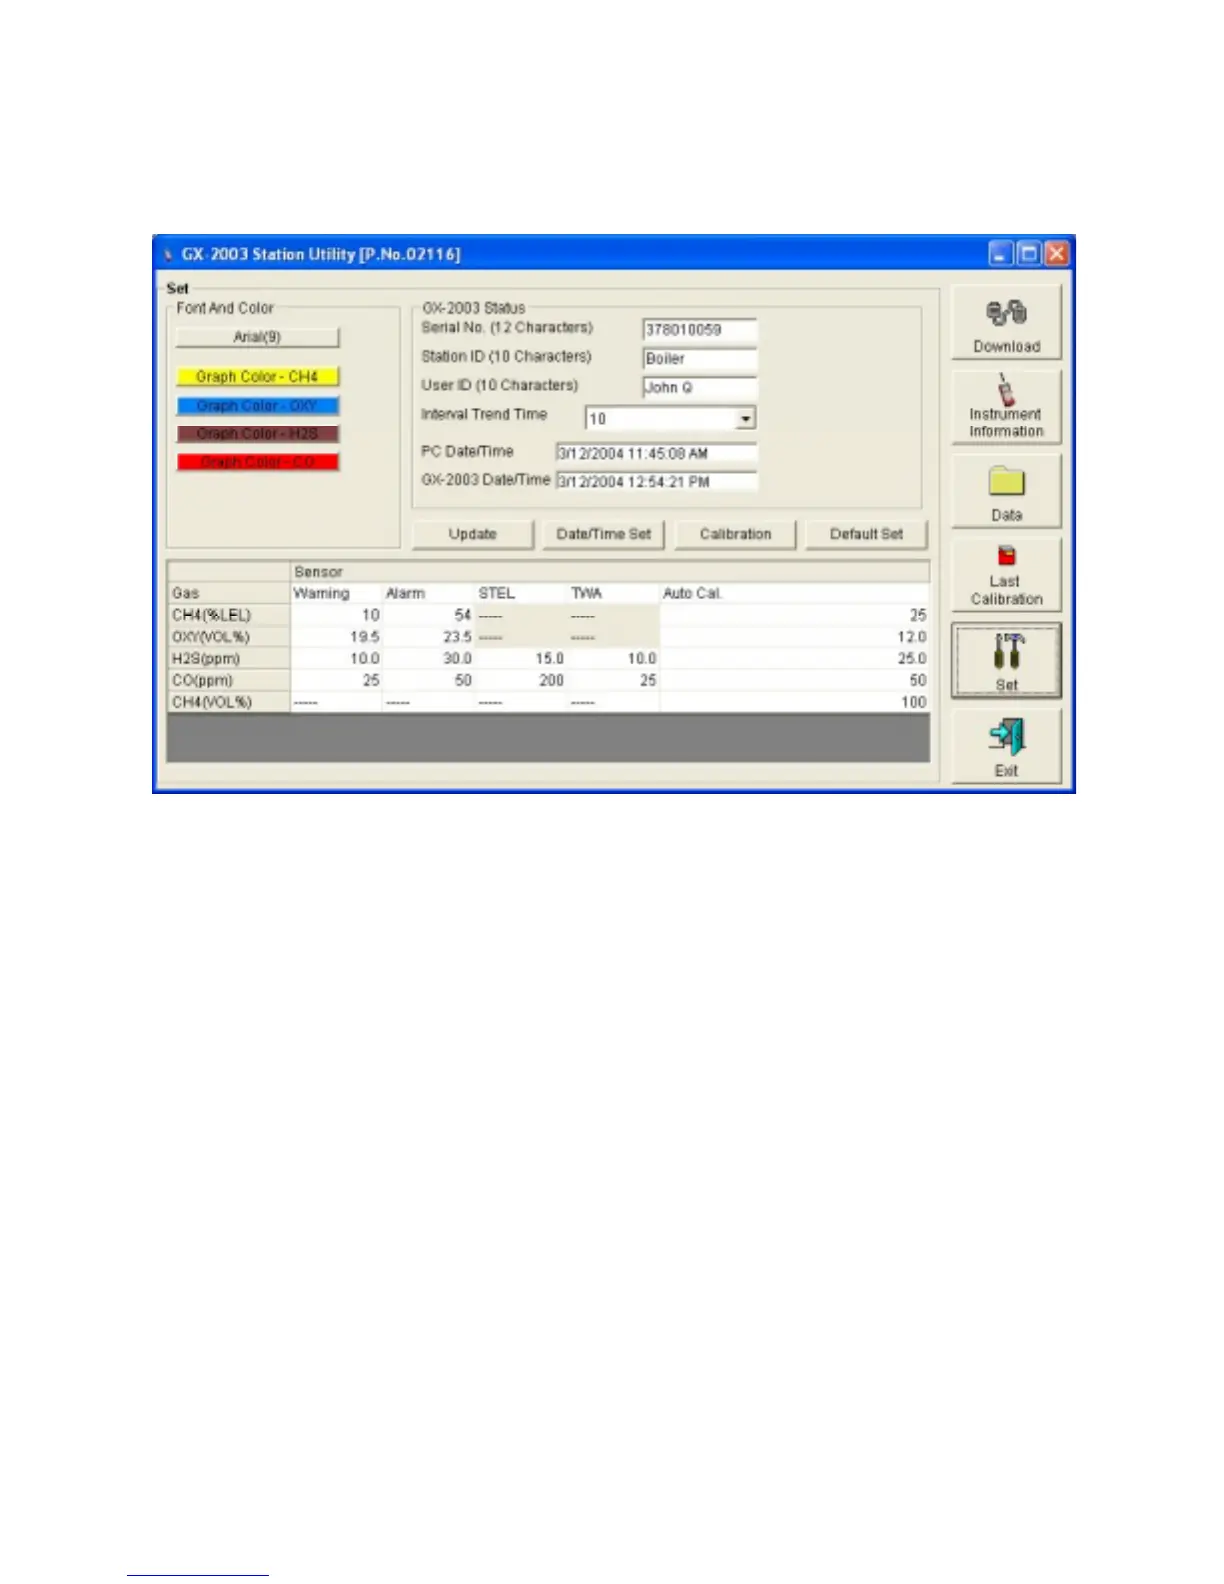Select the CO(ppm) row header
This screenshot has width=1224, height=1584.
pyautogui.click(x=229, y=680)
